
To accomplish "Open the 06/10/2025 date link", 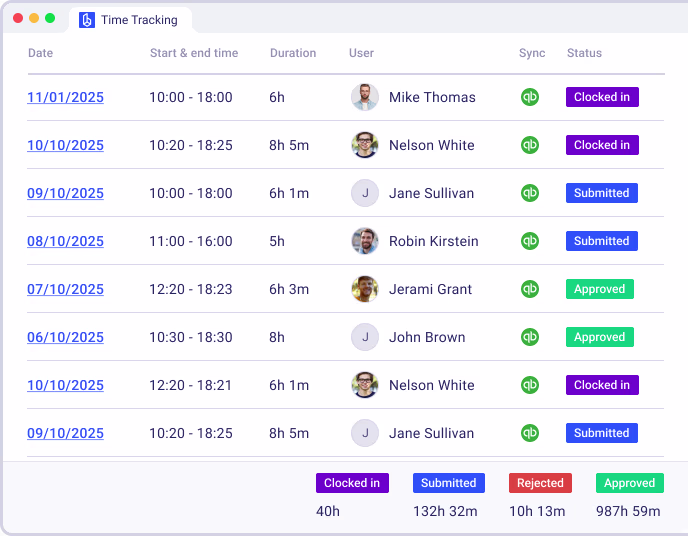I will pos(65,337).
